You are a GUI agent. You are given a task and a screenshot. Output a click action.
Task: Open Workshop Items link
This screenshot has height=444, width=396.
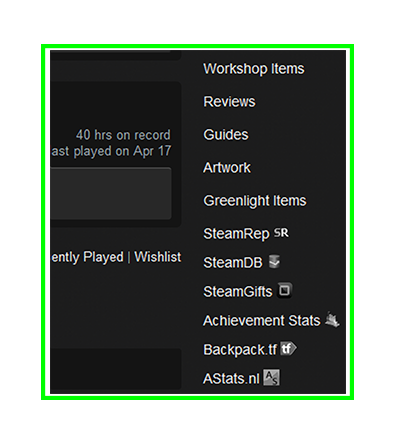(x=254, y=69)
